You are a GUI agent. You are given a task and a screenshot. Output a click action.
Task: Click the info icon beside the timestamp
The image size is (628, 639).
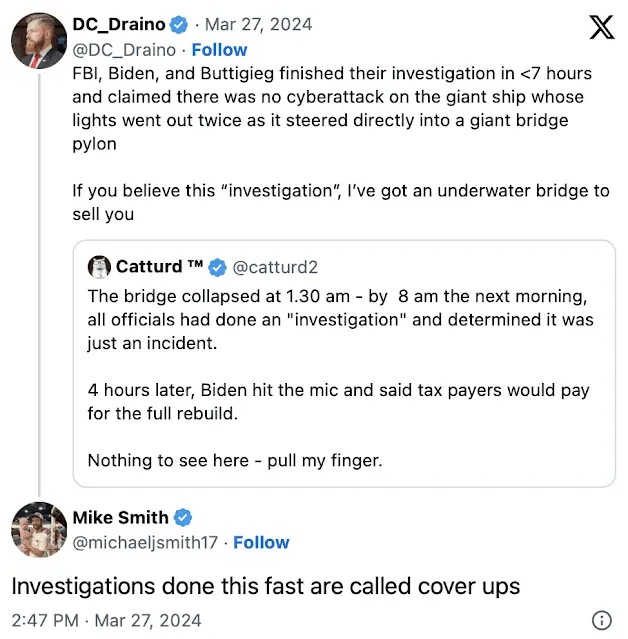[x=601, y=620]
